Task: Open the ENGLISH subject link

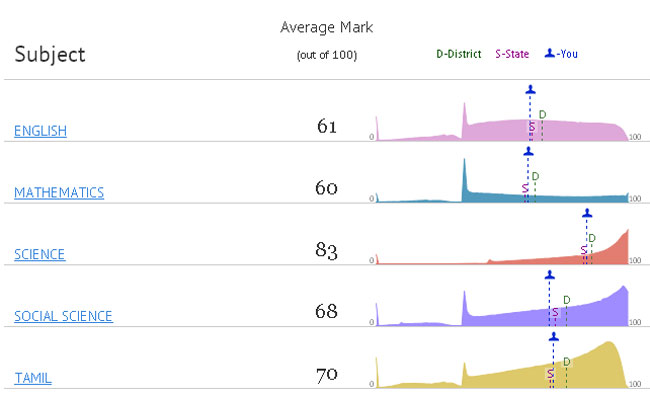Action: [40, 131]
